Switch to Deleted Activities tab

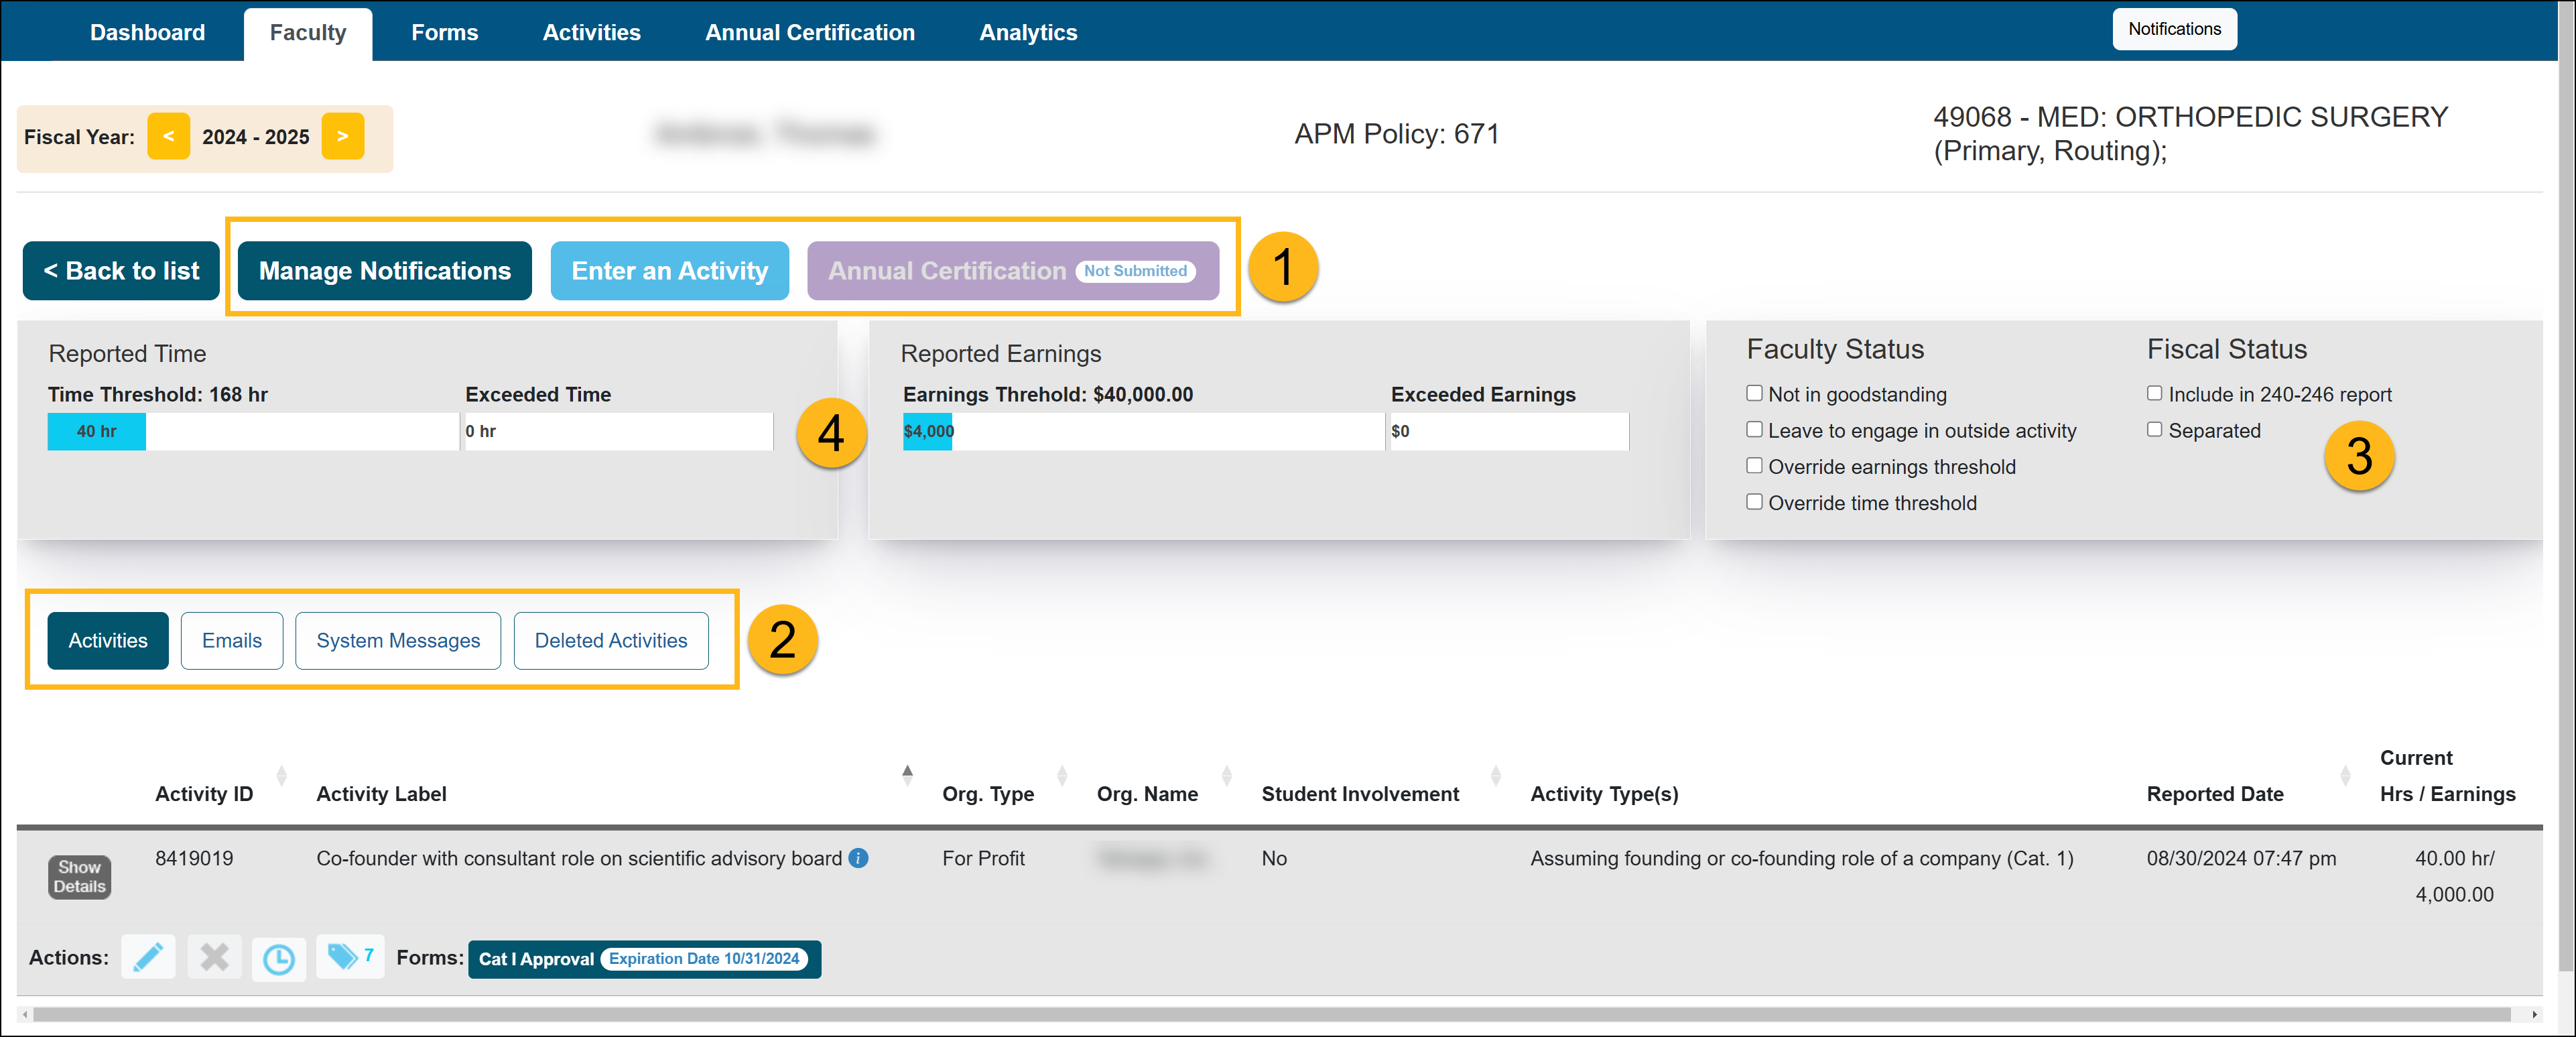tap(610, 640)
